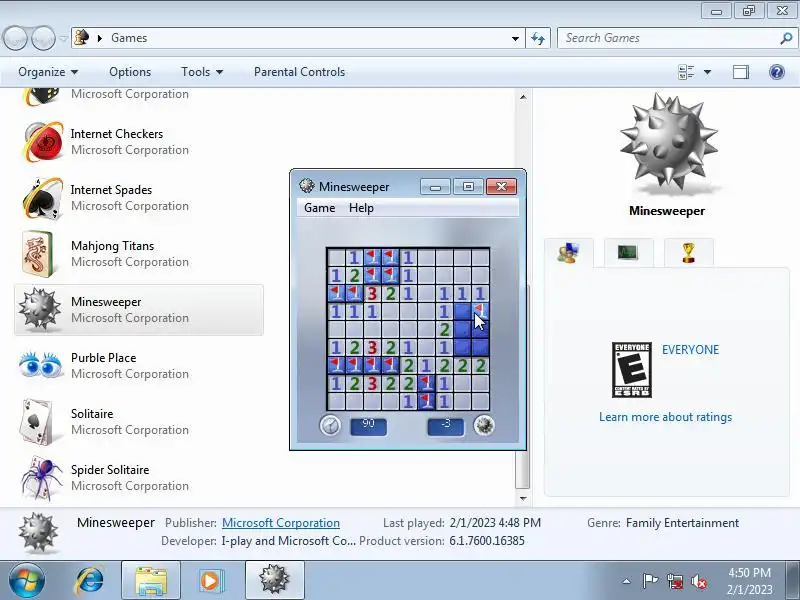This screenshot has width=800, height=600.
Task: Select Spider Solitaire game icon
Action: point(42,478)
